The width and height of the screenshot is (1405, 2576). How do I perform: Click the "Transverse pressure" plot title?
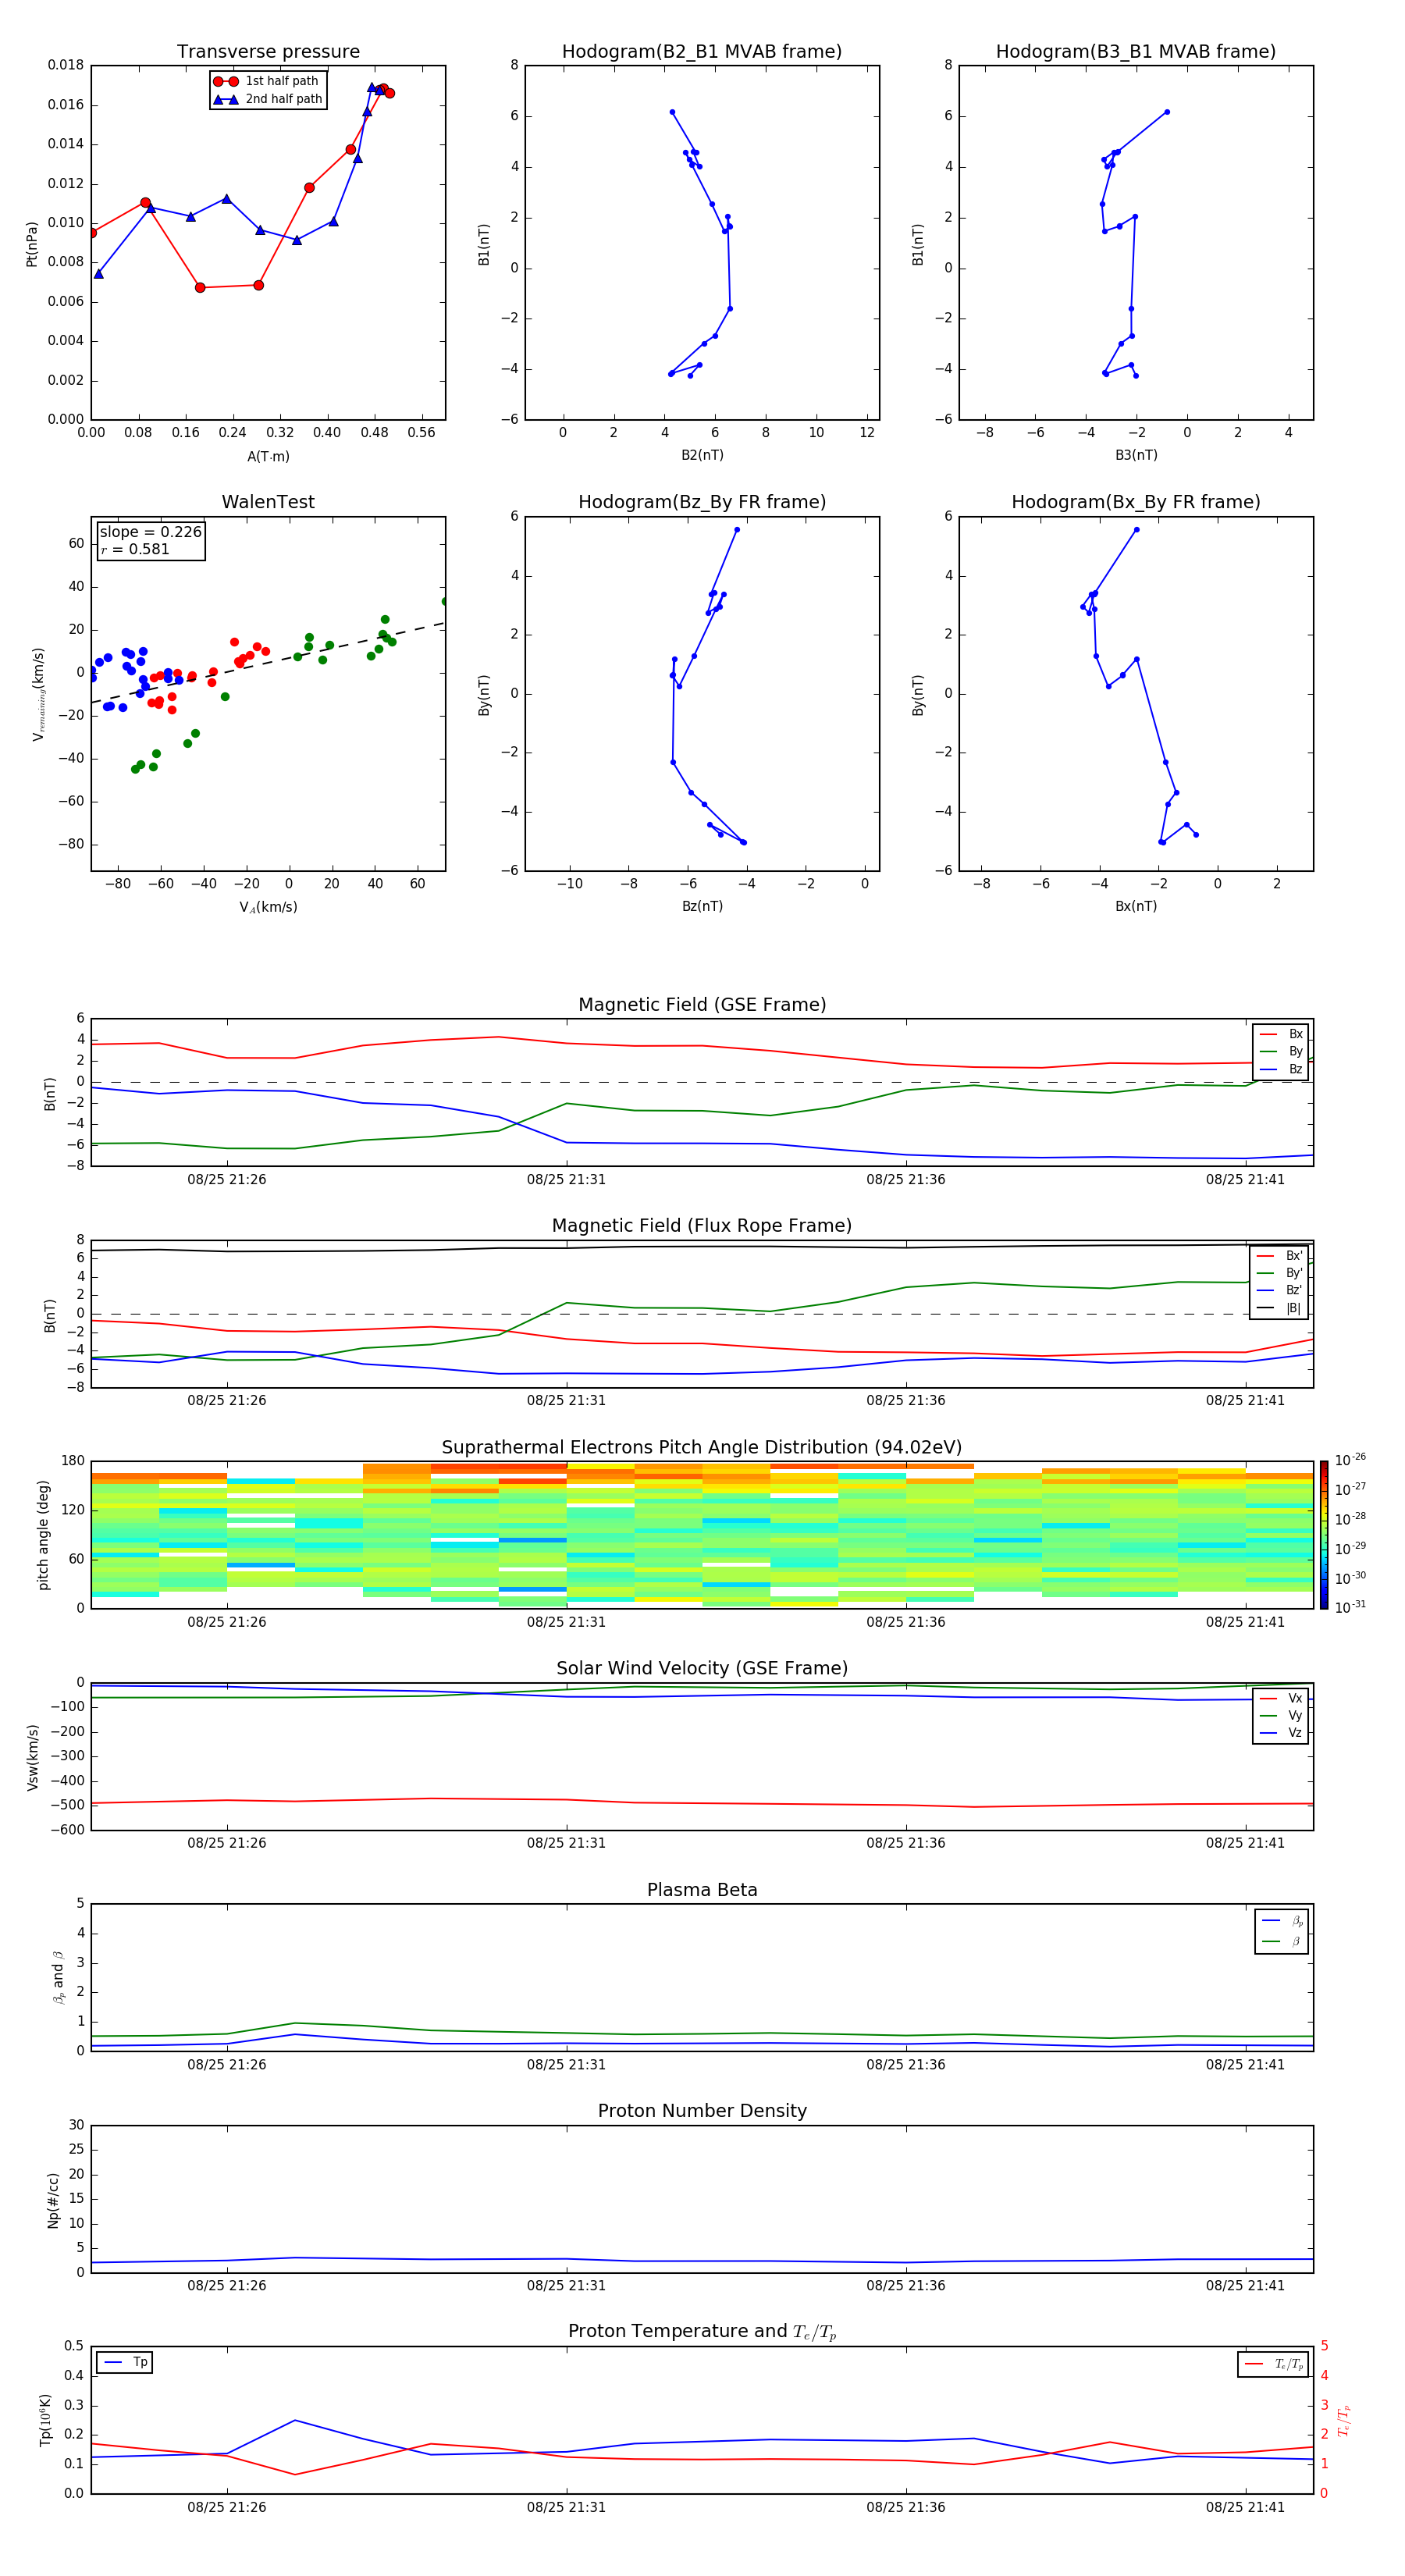pos(268,52)
